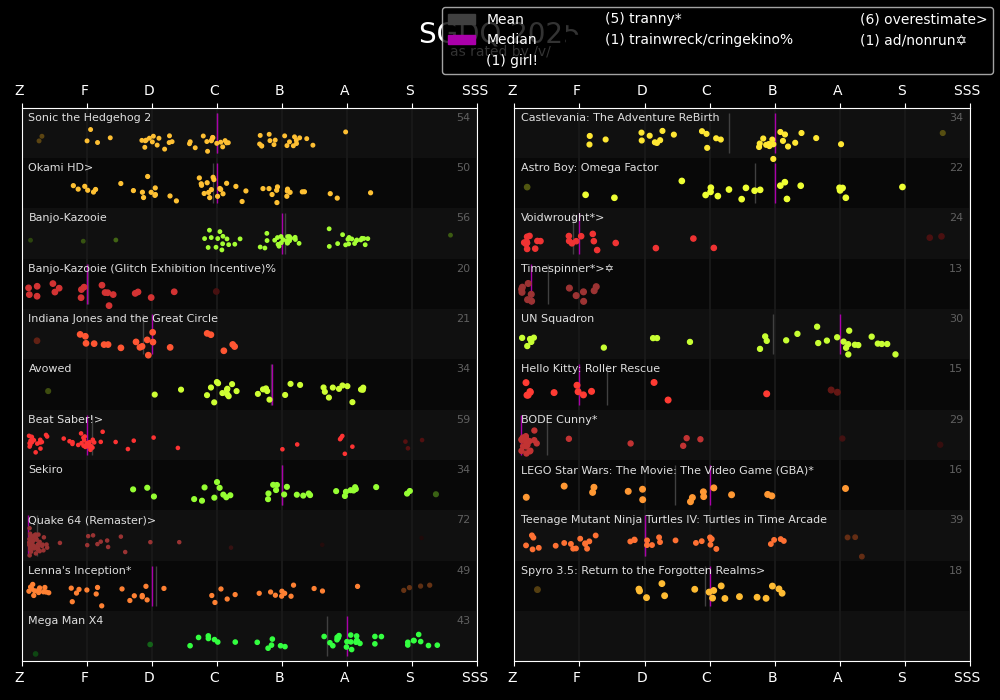Image resolution: width=1000 pixels, height=700 pixels.
Task: Click the vote count "15" for Hello Kitty
Action: tap(955, 368)
